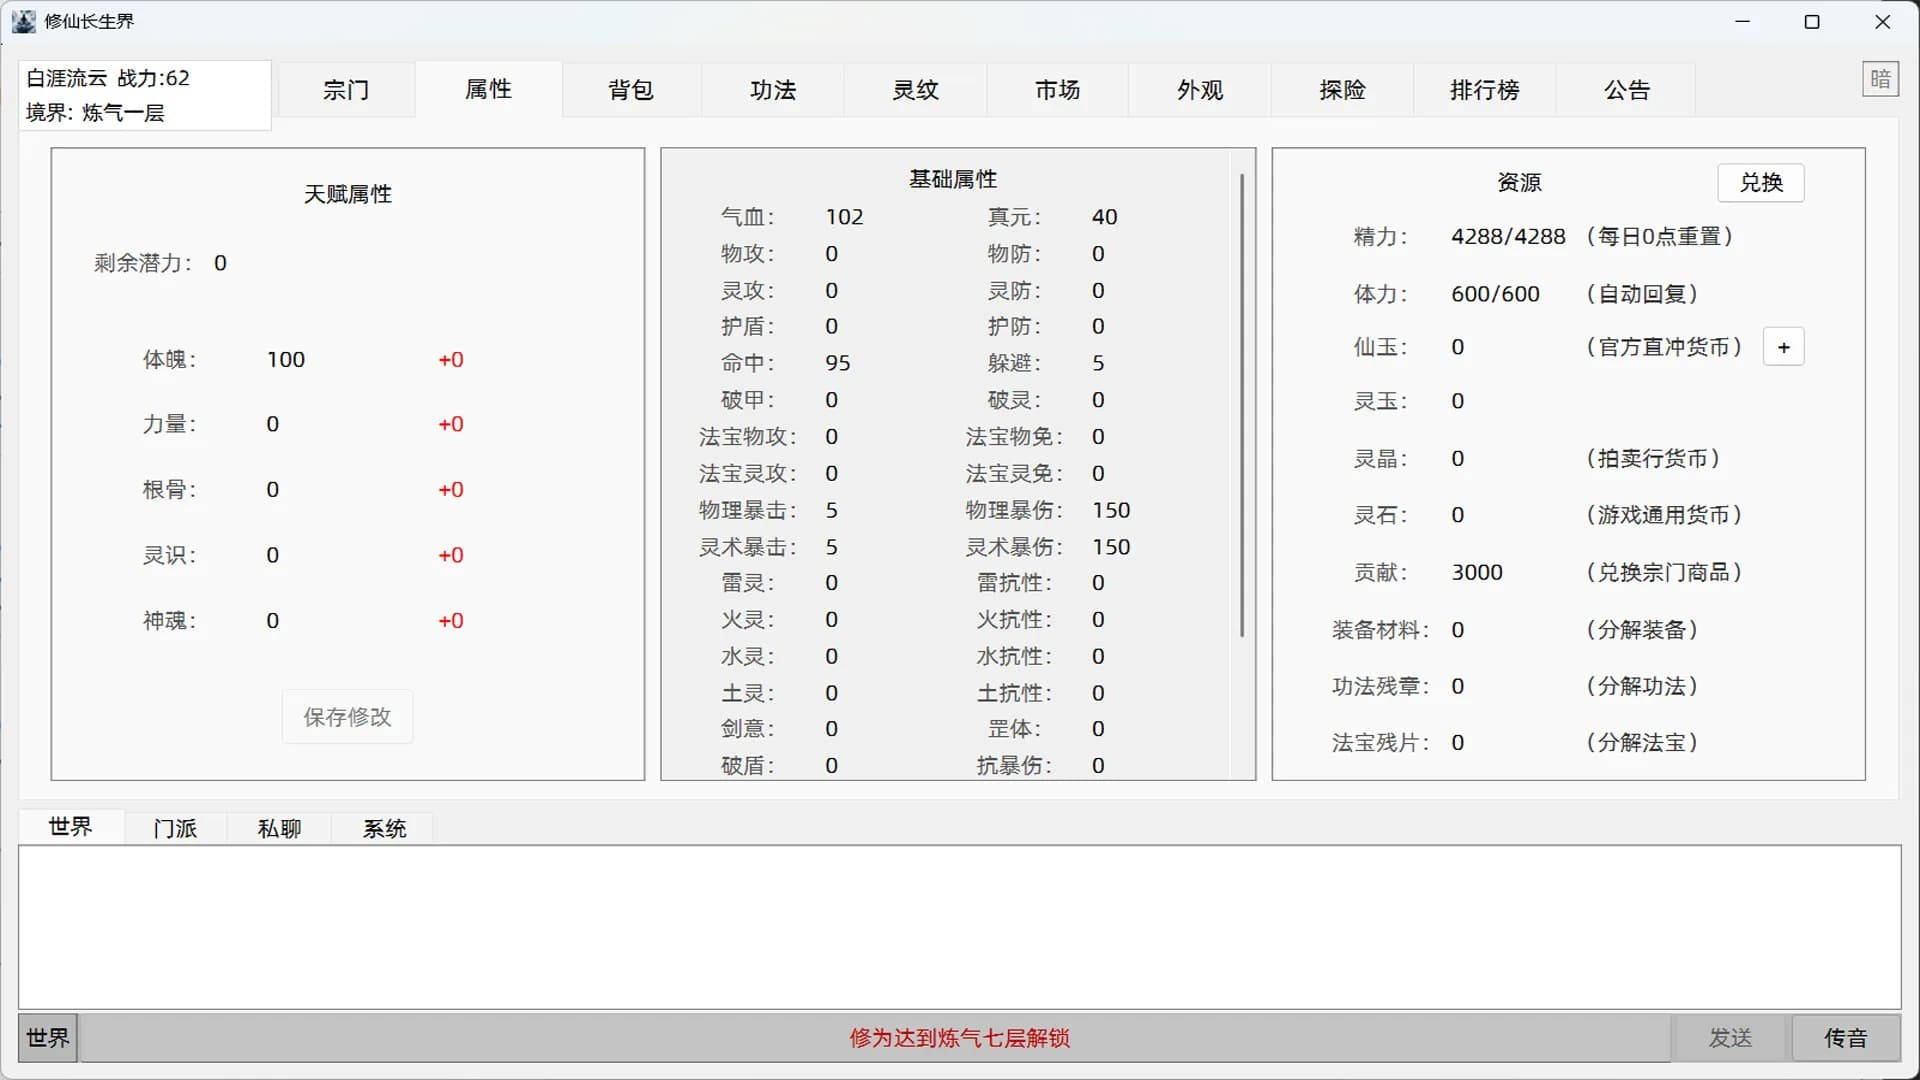The width and height of the screenshot is (1920, 1080).
Task: Go to the 灵纹 tab
Action: 915,90
